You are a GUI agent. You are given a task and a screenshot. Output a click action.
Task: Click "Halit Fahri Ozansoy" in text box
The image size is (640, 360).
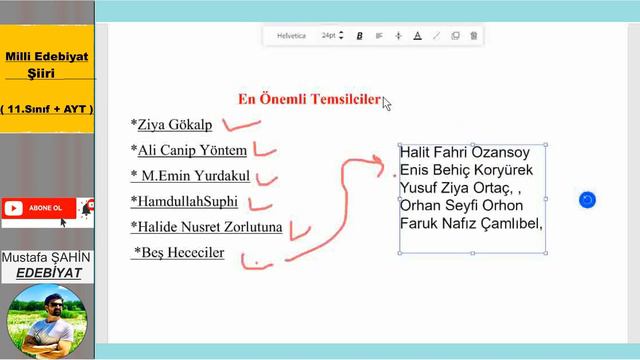pos(465,152)
